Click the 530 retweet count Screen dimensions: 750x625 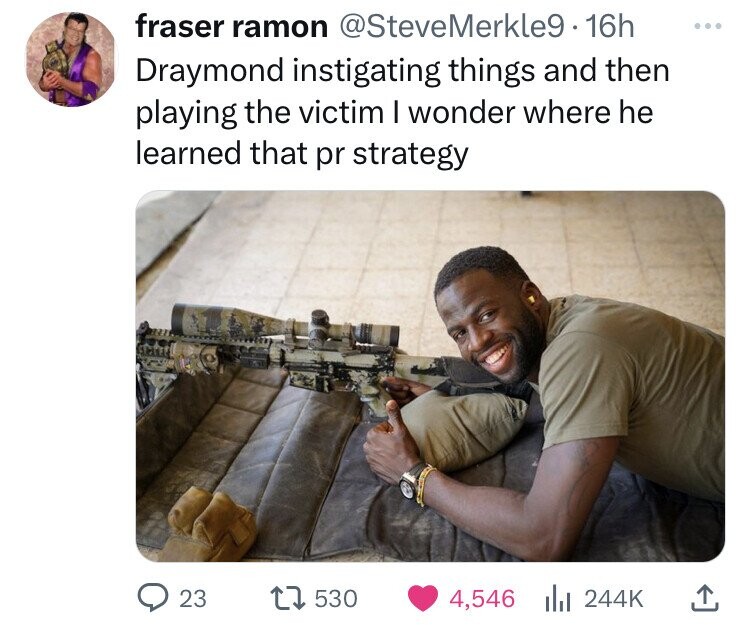tap(336, 599)
